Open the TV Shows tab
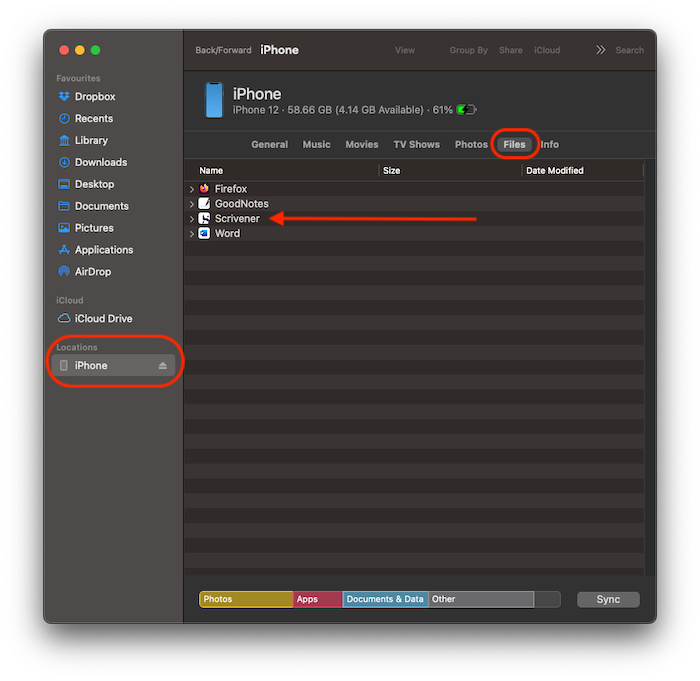700x681 pixels. pos(417,145)
